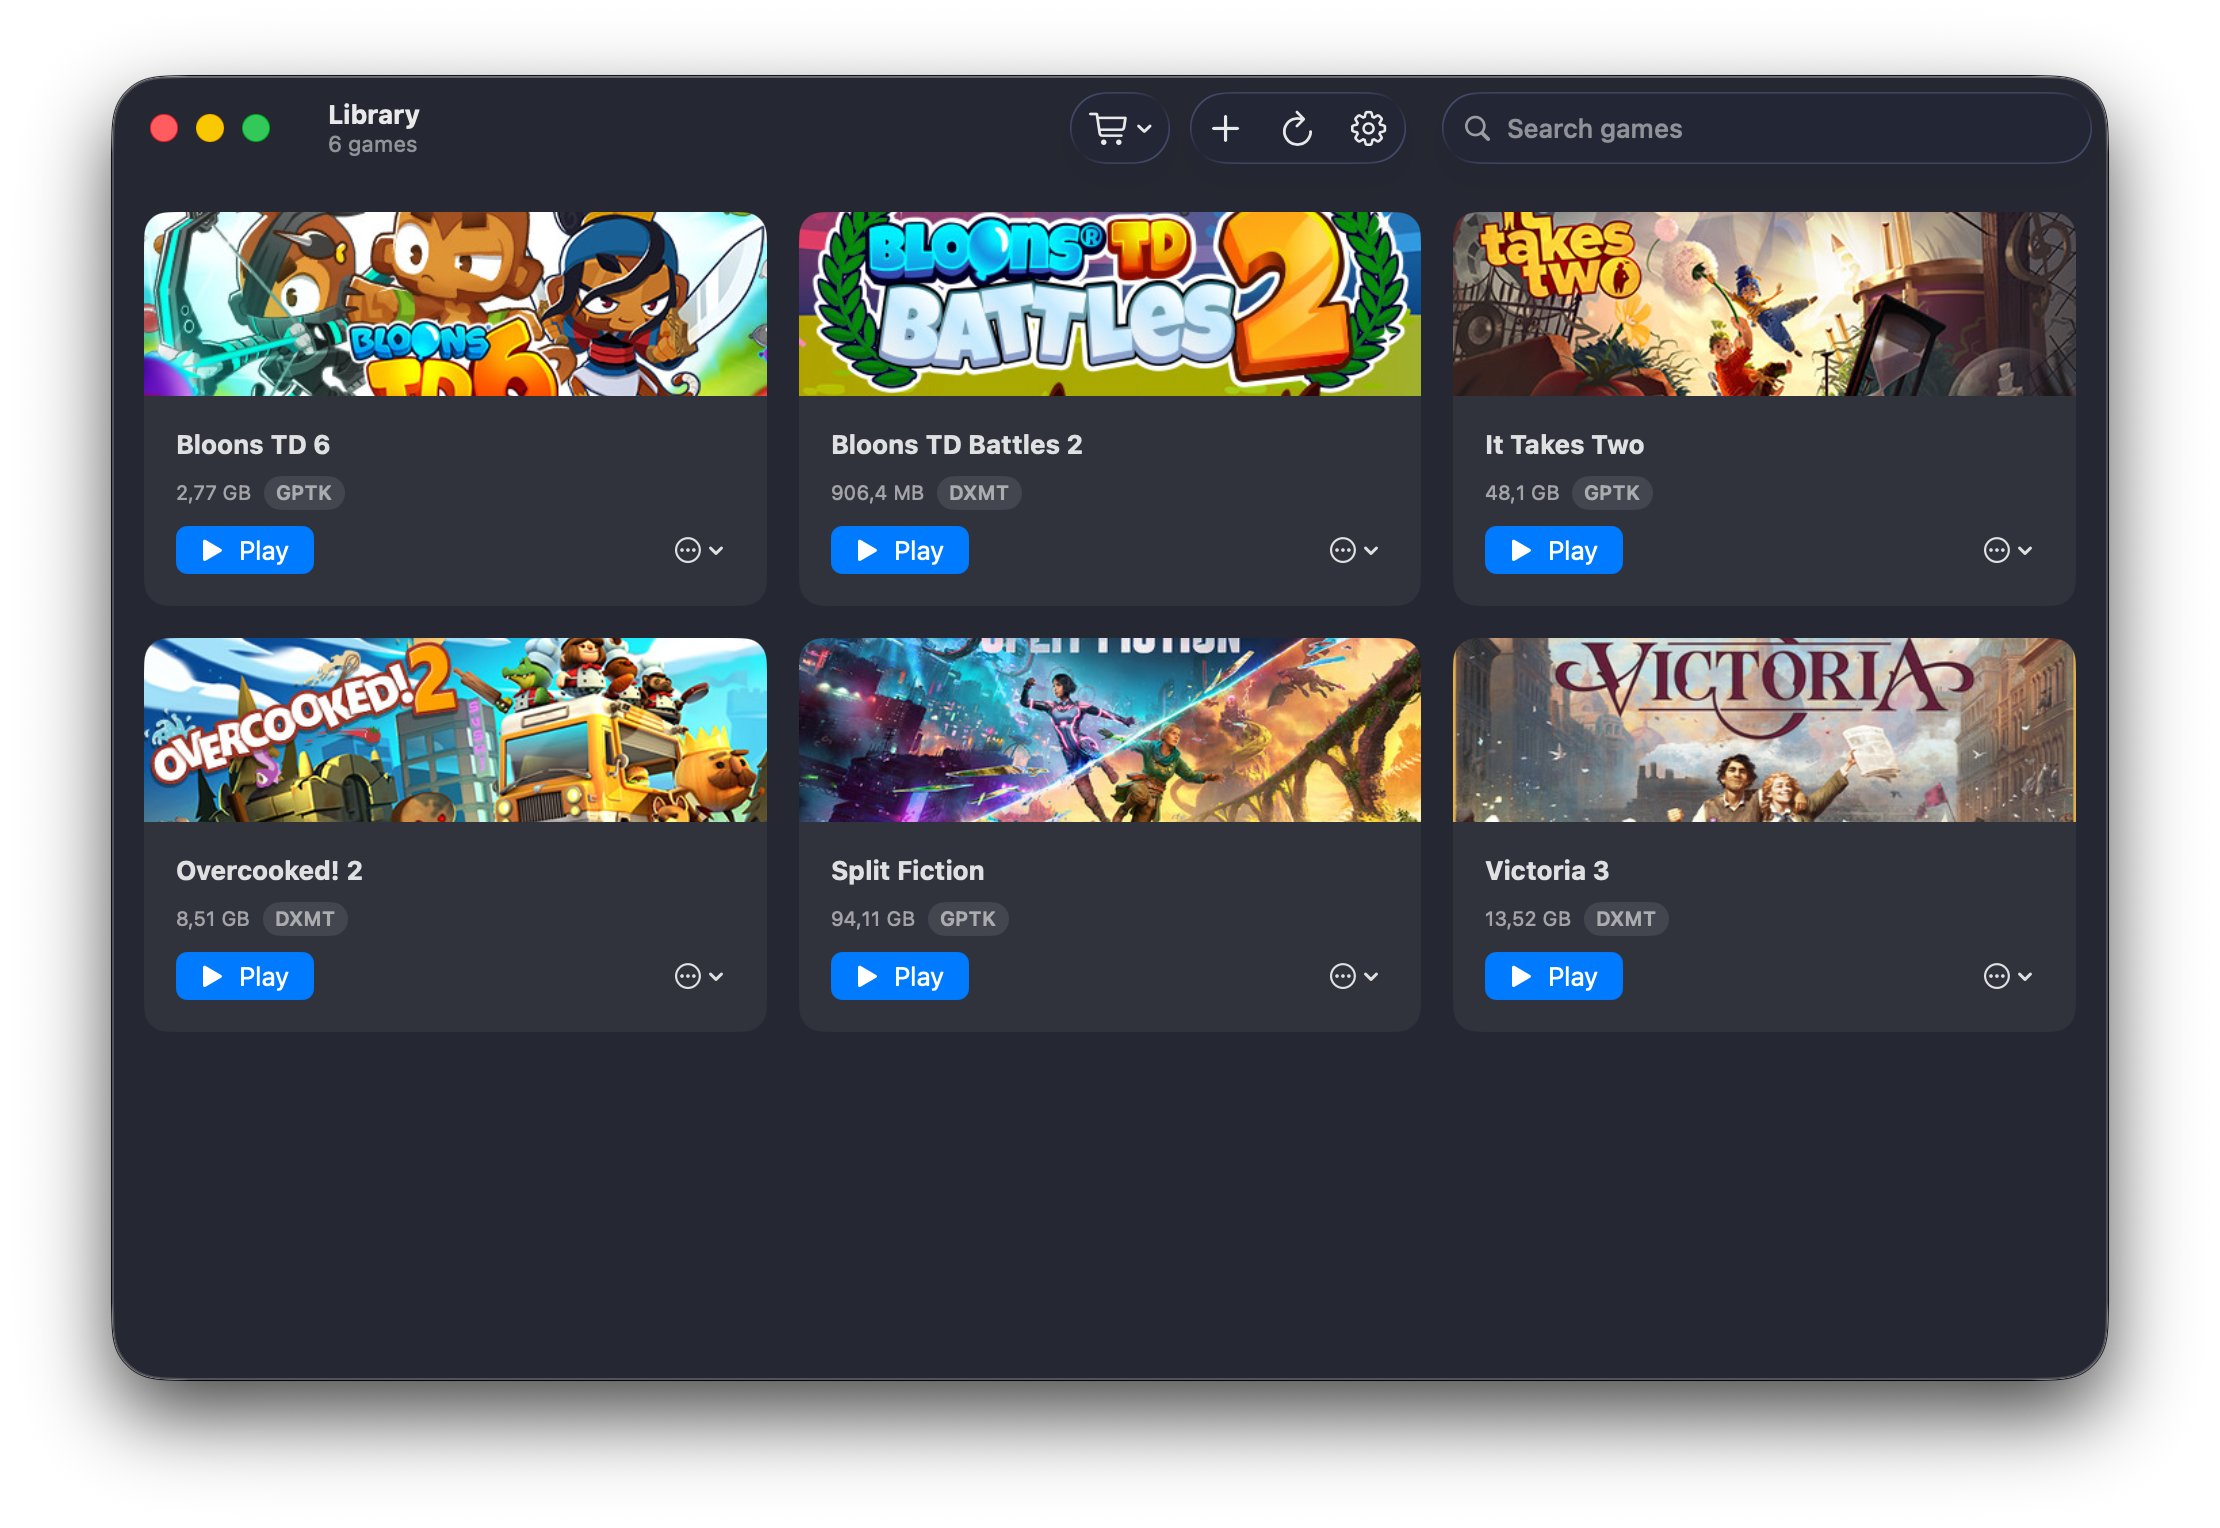
Task: Click the Victoria 3 title
Action: tap(1547, 871)
